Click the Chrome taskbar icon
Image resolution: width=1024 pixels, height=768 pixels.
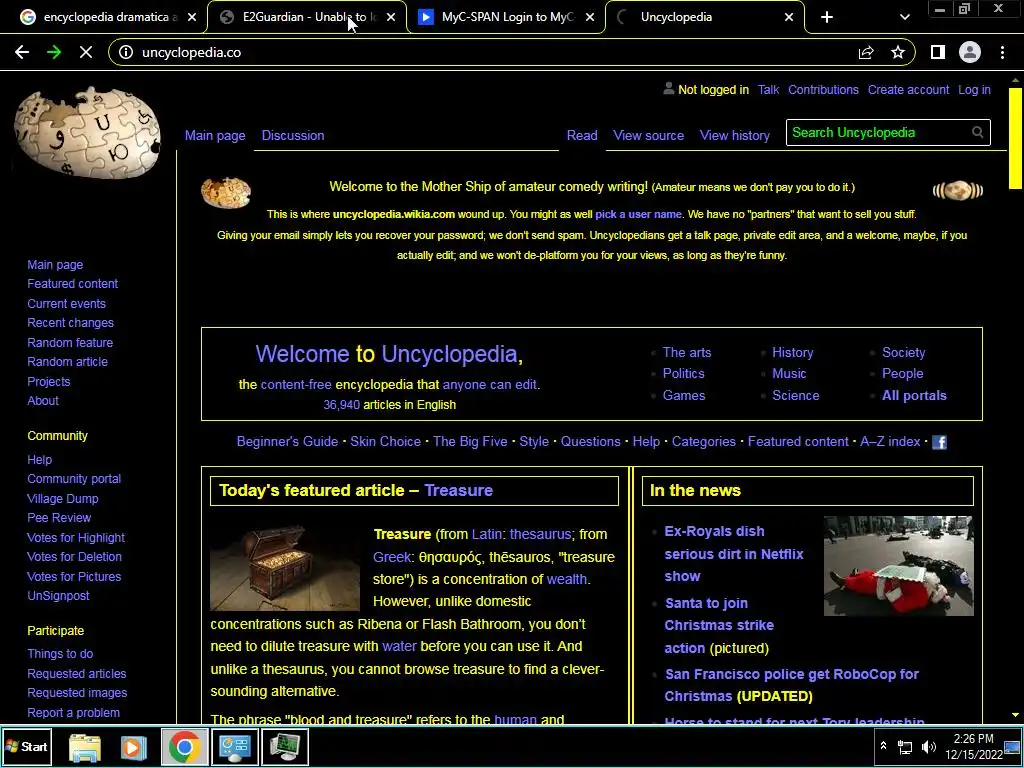(184, 747)
